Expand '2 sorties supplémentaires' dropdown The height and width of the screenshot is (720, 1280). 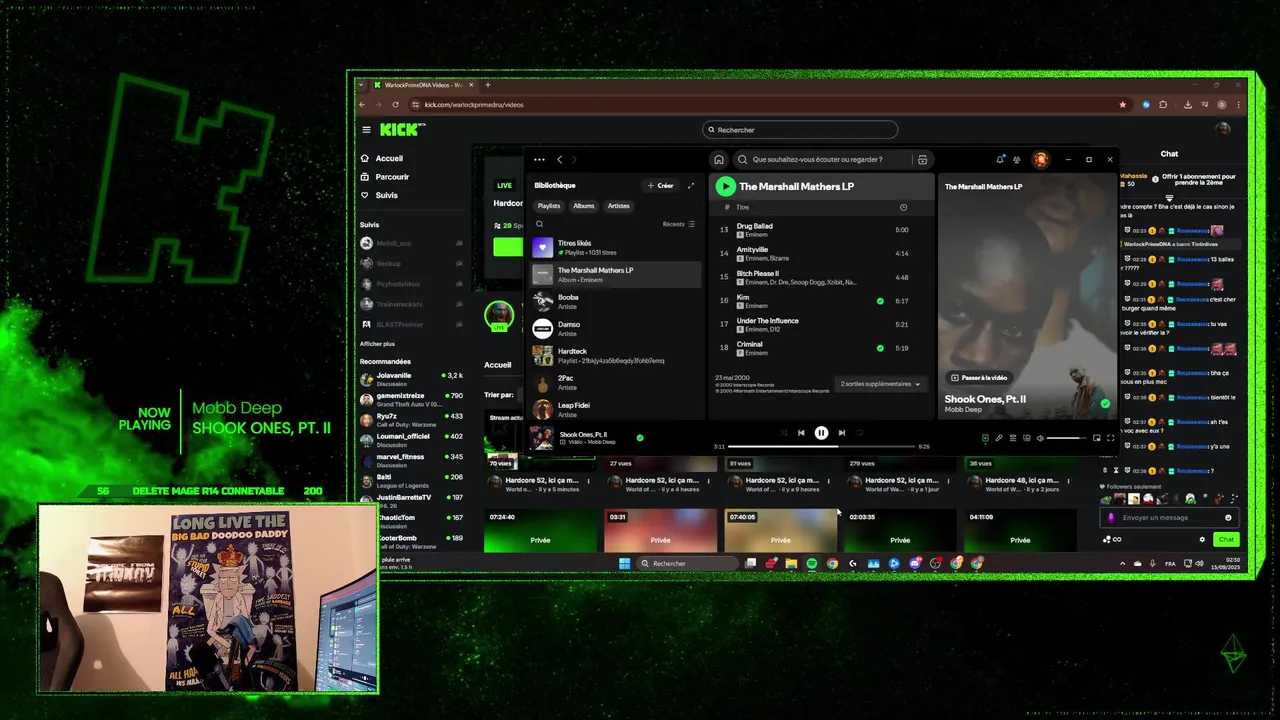click(x=880, y=384)
